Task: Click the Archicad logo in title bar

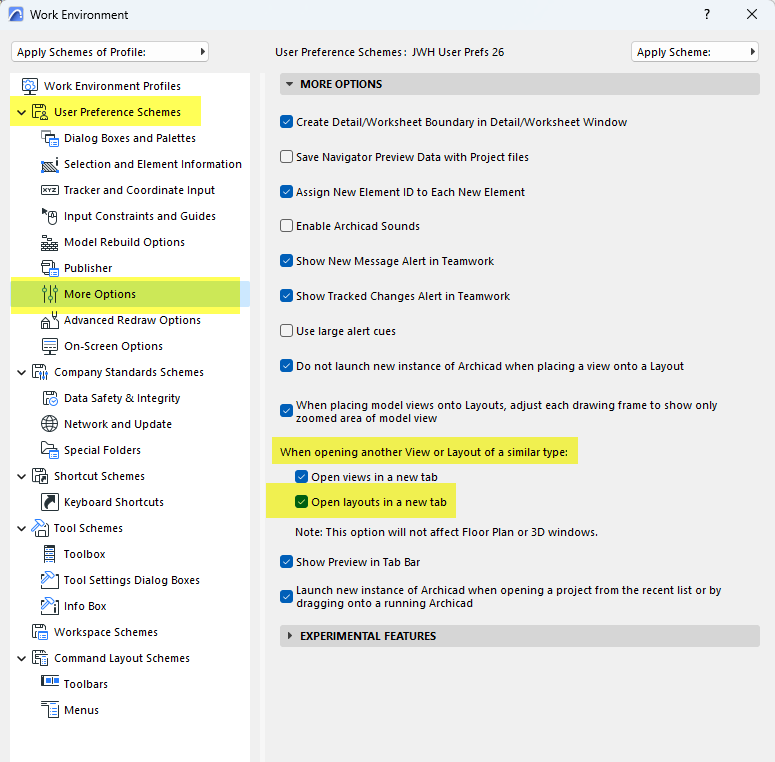Action: pyautogui.click(x=16, y=14)
